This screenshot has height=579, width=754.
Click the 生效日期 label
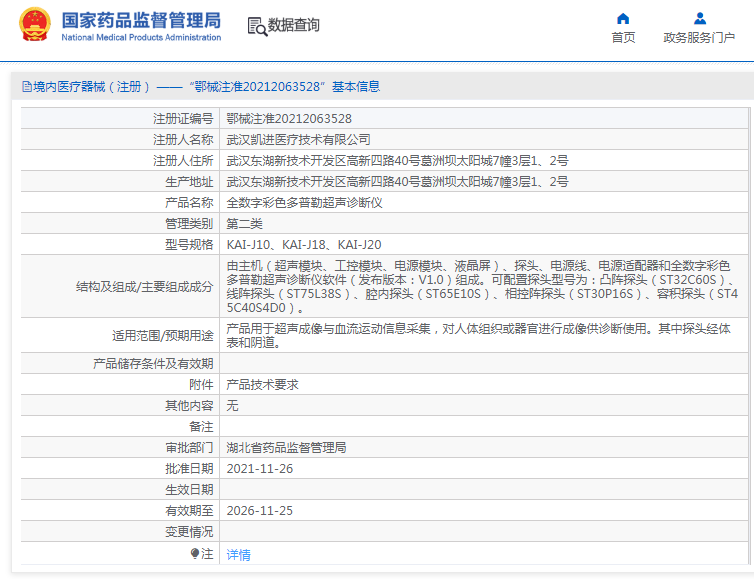click(x=189, y=490)
